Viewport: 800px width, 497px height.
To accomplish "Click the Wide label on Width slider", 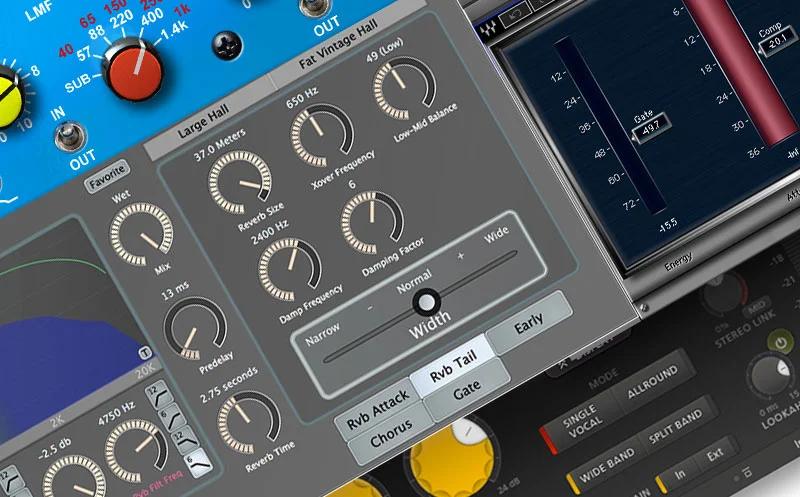I will (x=496, y=235).
